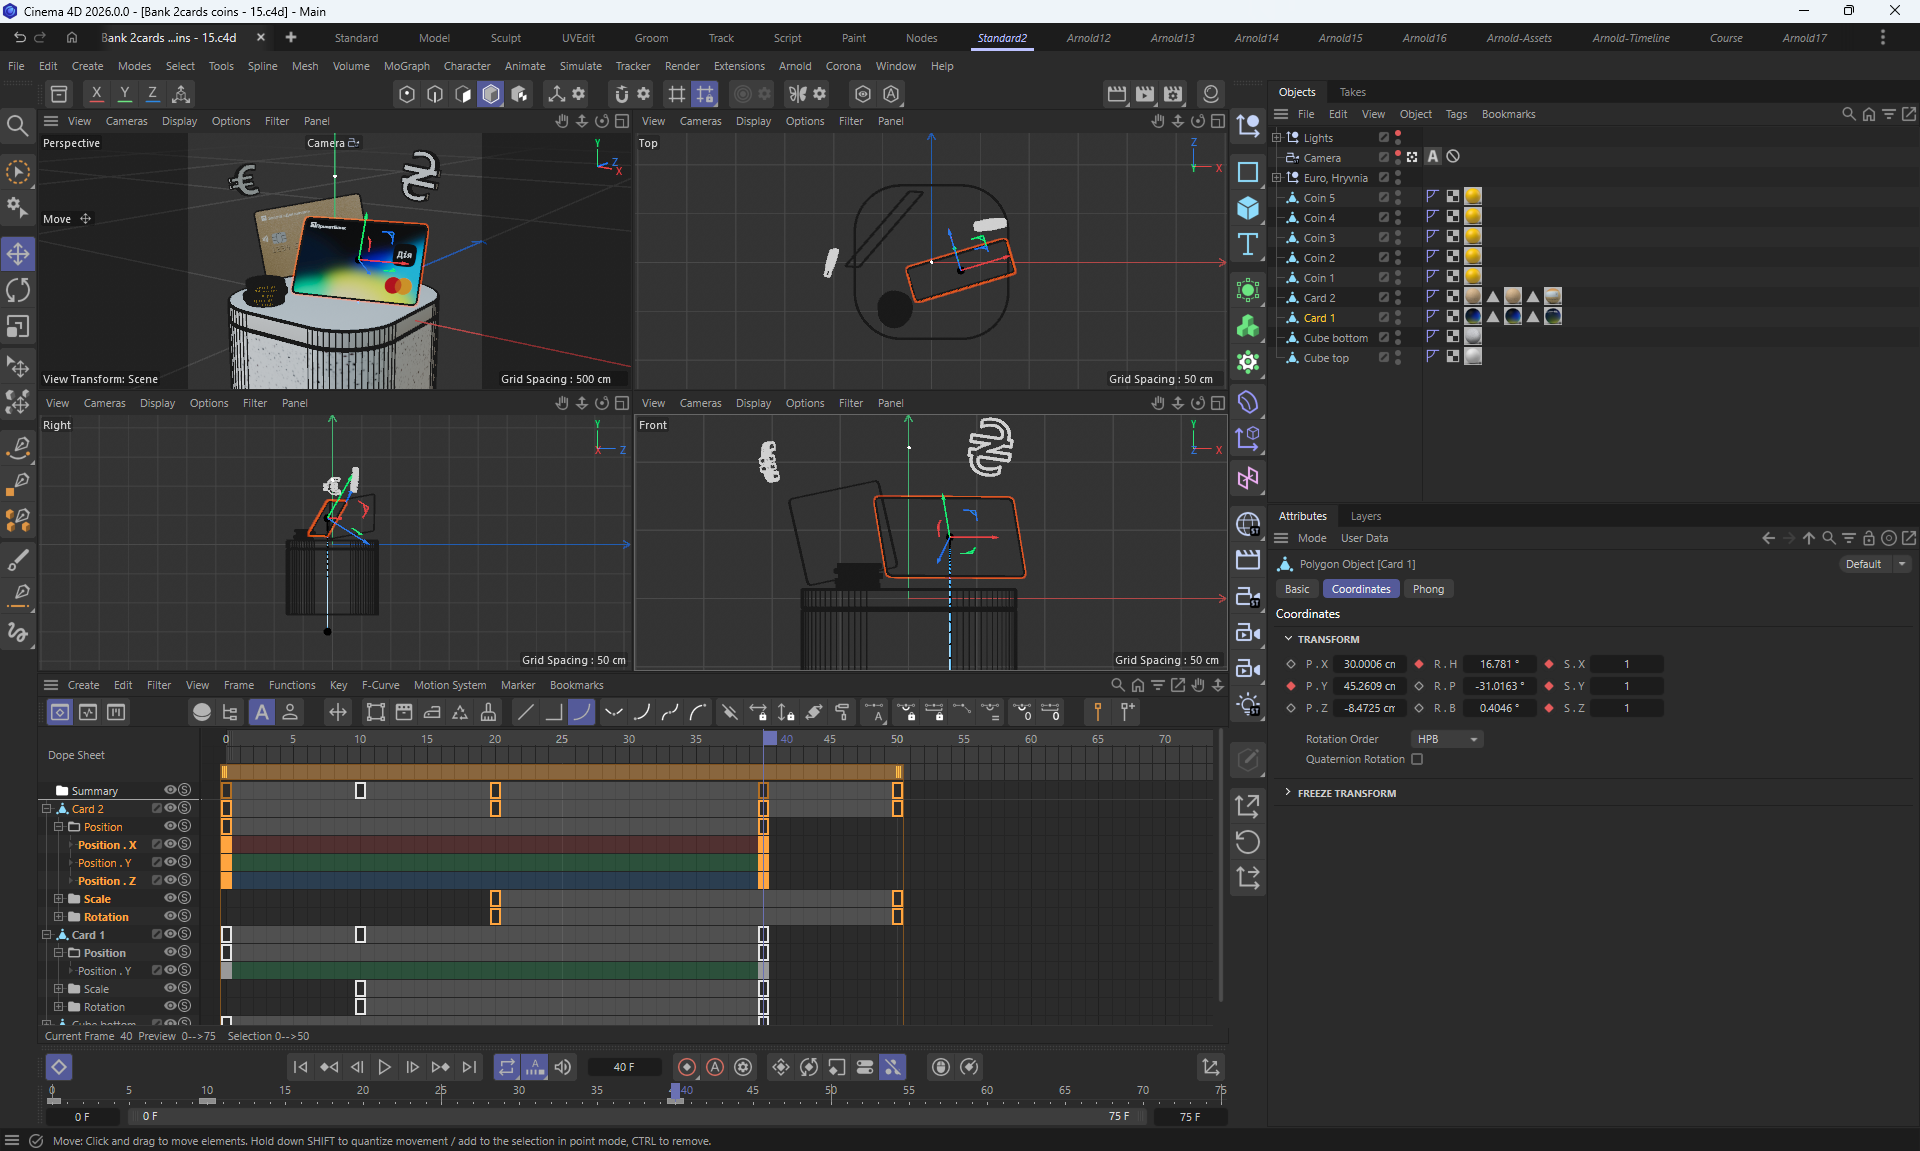Click the Render to Picture Viewer icon

1145,94
